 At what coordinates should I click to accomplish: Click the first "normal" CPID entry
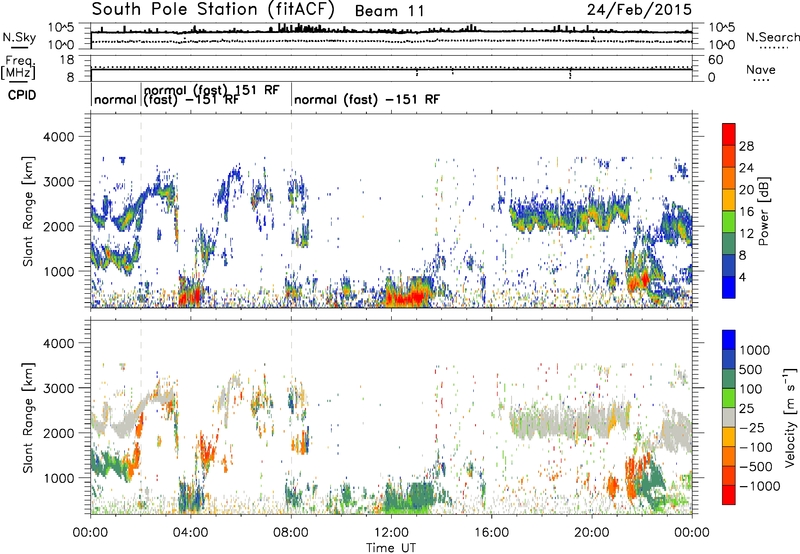pos(116,99)
